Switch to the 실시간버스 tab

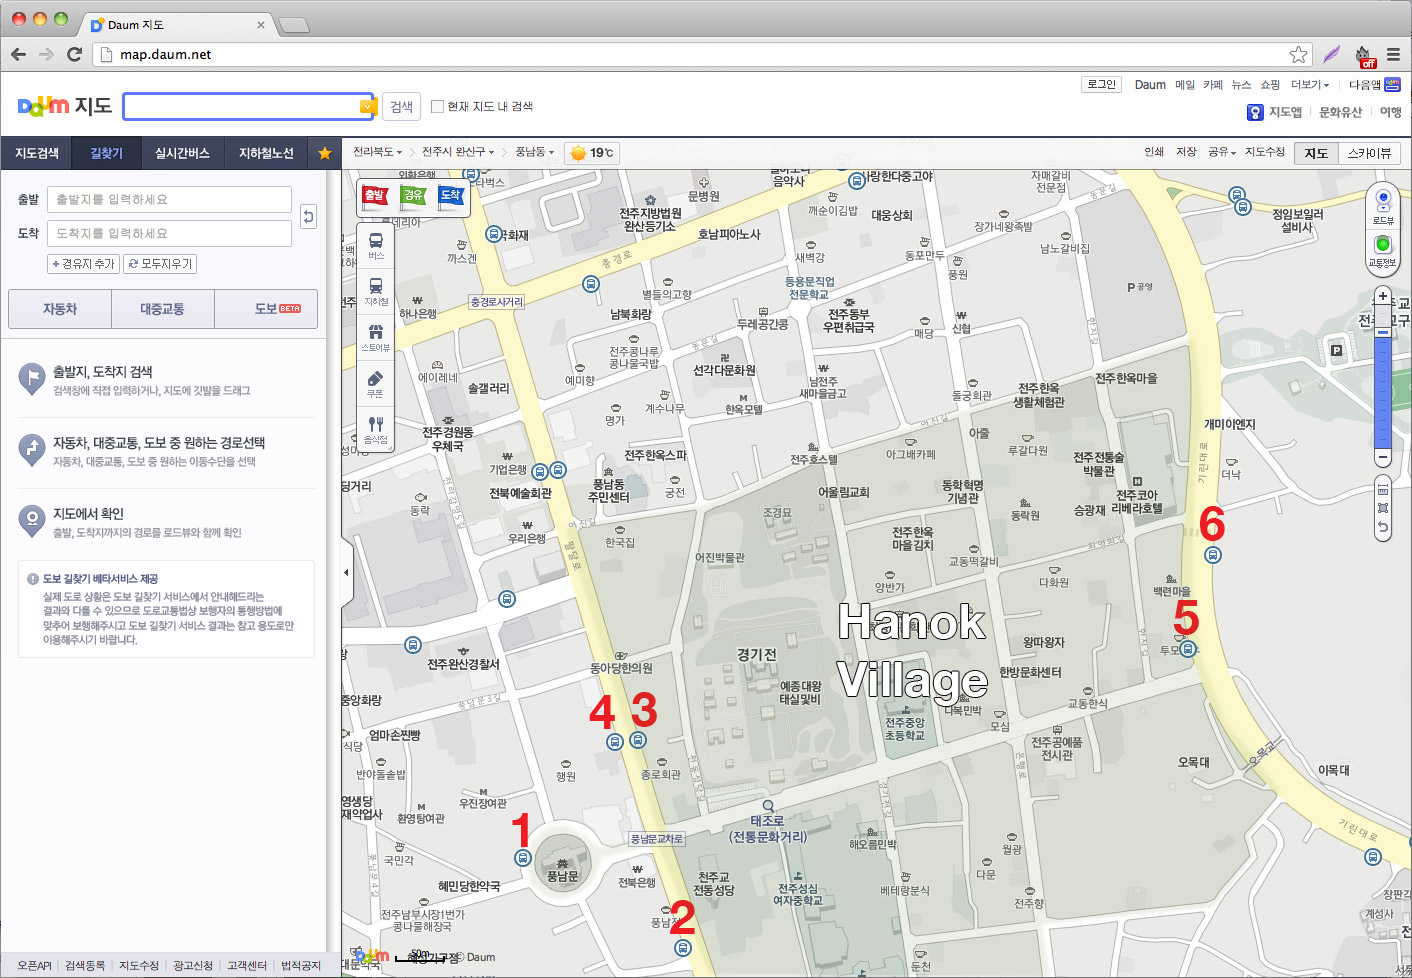coord(182,153)
